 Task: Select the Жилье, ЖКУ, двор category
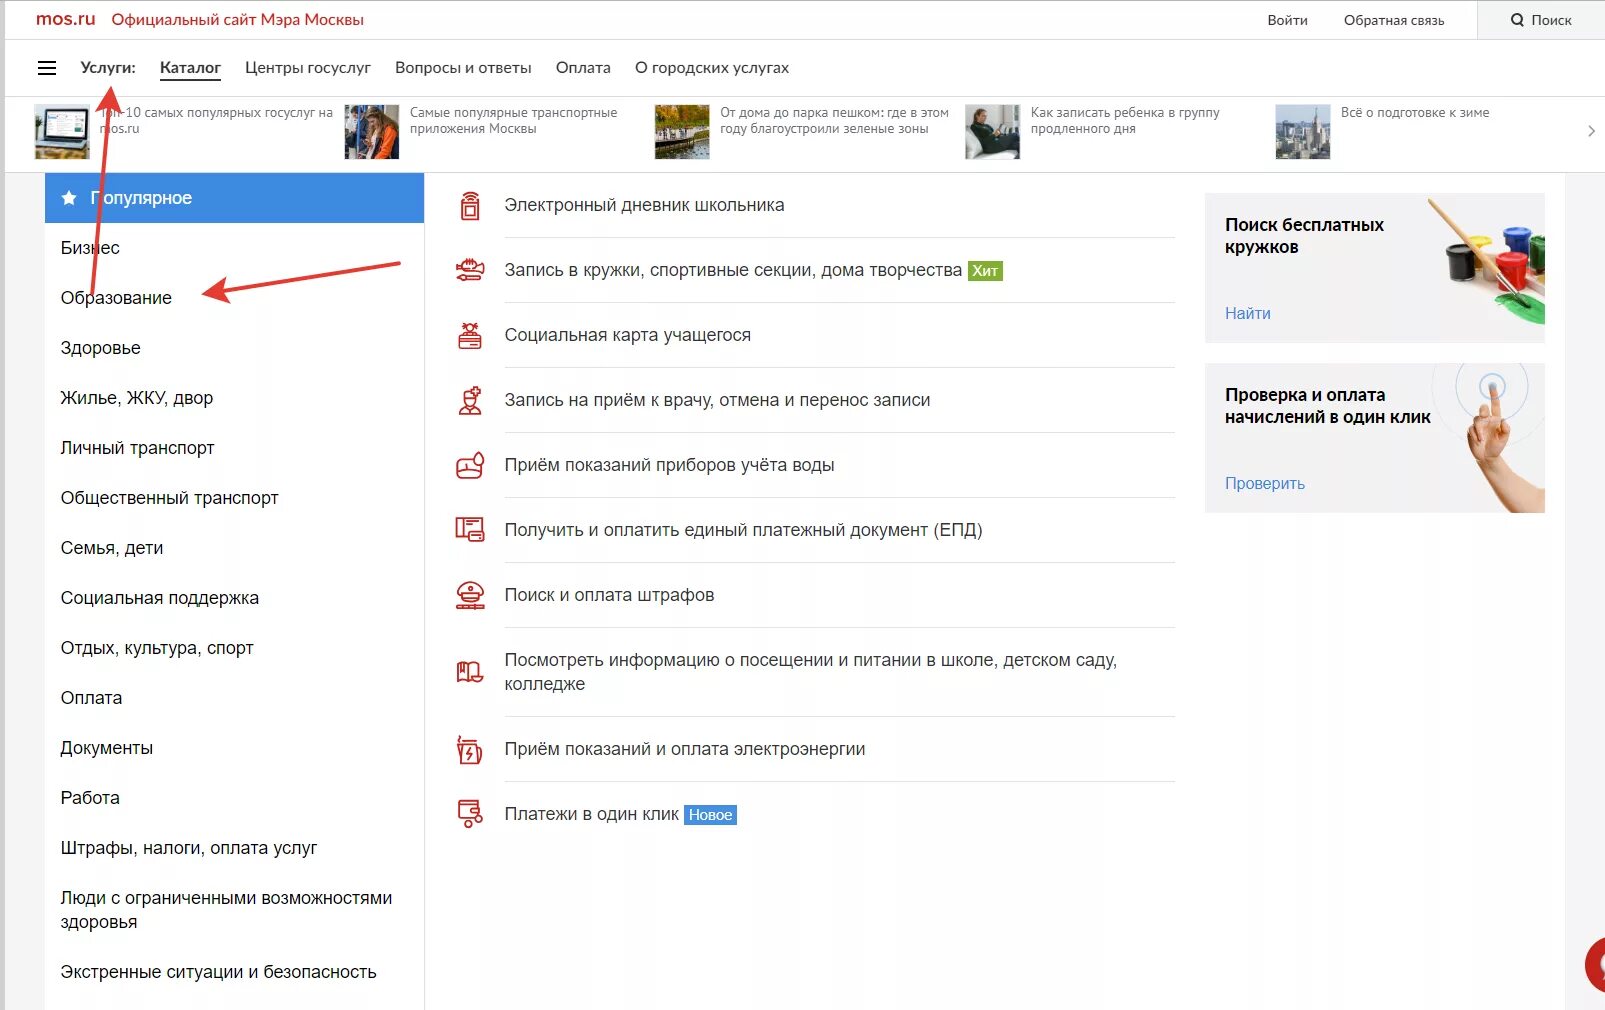pyautogui.click(x=137, y=398)
